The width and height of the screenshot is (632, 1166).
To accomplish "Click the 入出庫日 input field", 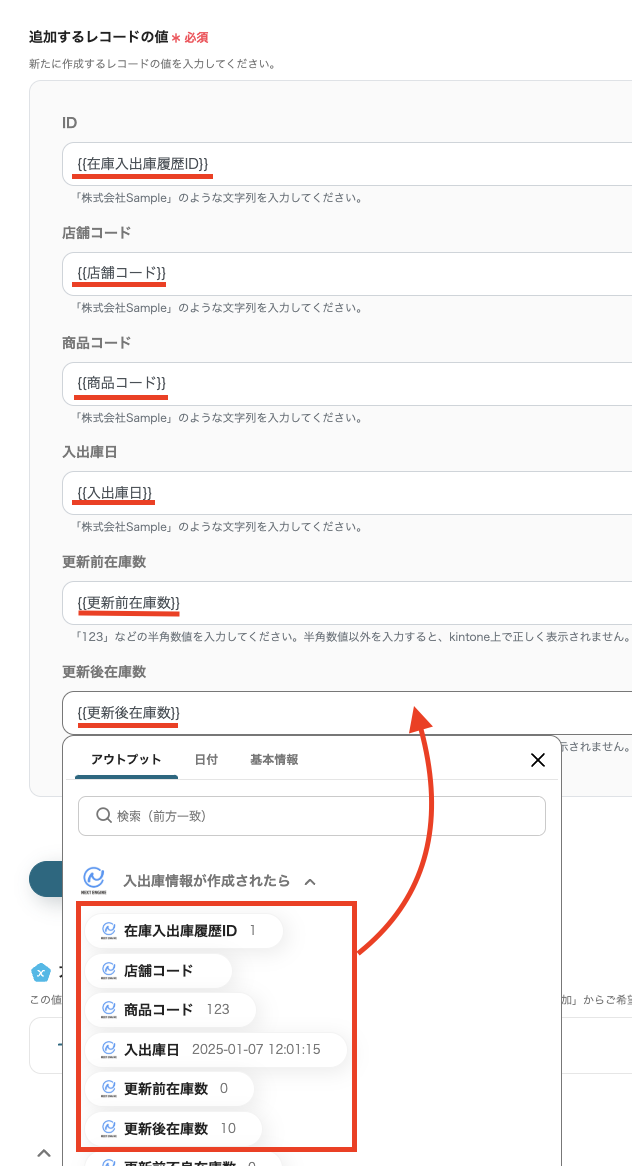I will pyautogui.click(x=347, y=493).
